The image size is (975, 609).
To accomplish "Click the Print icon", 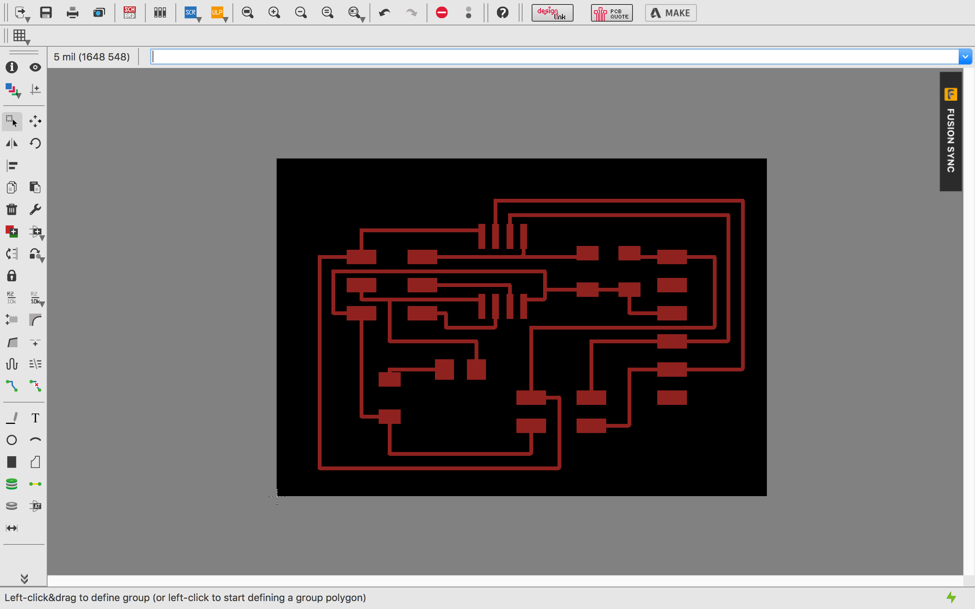I will pyautogui.click(x=72, y=12).
